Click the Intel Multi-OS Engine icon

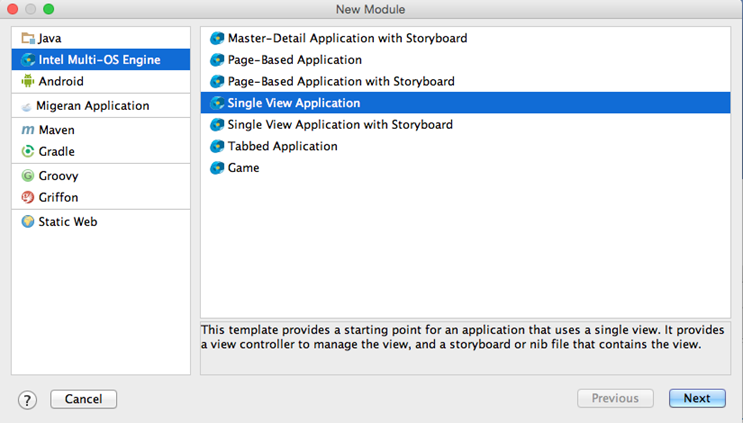point(28,60)
